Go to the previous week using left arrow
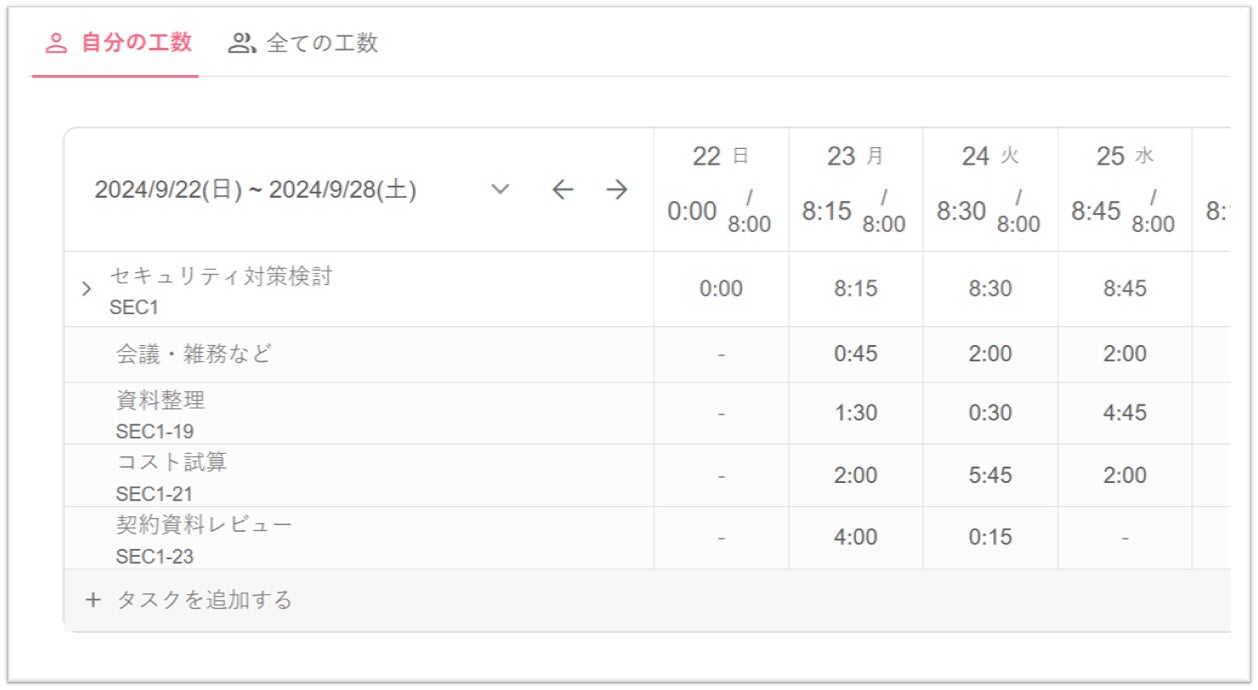 pyautogui.click(x=563, y=190)
